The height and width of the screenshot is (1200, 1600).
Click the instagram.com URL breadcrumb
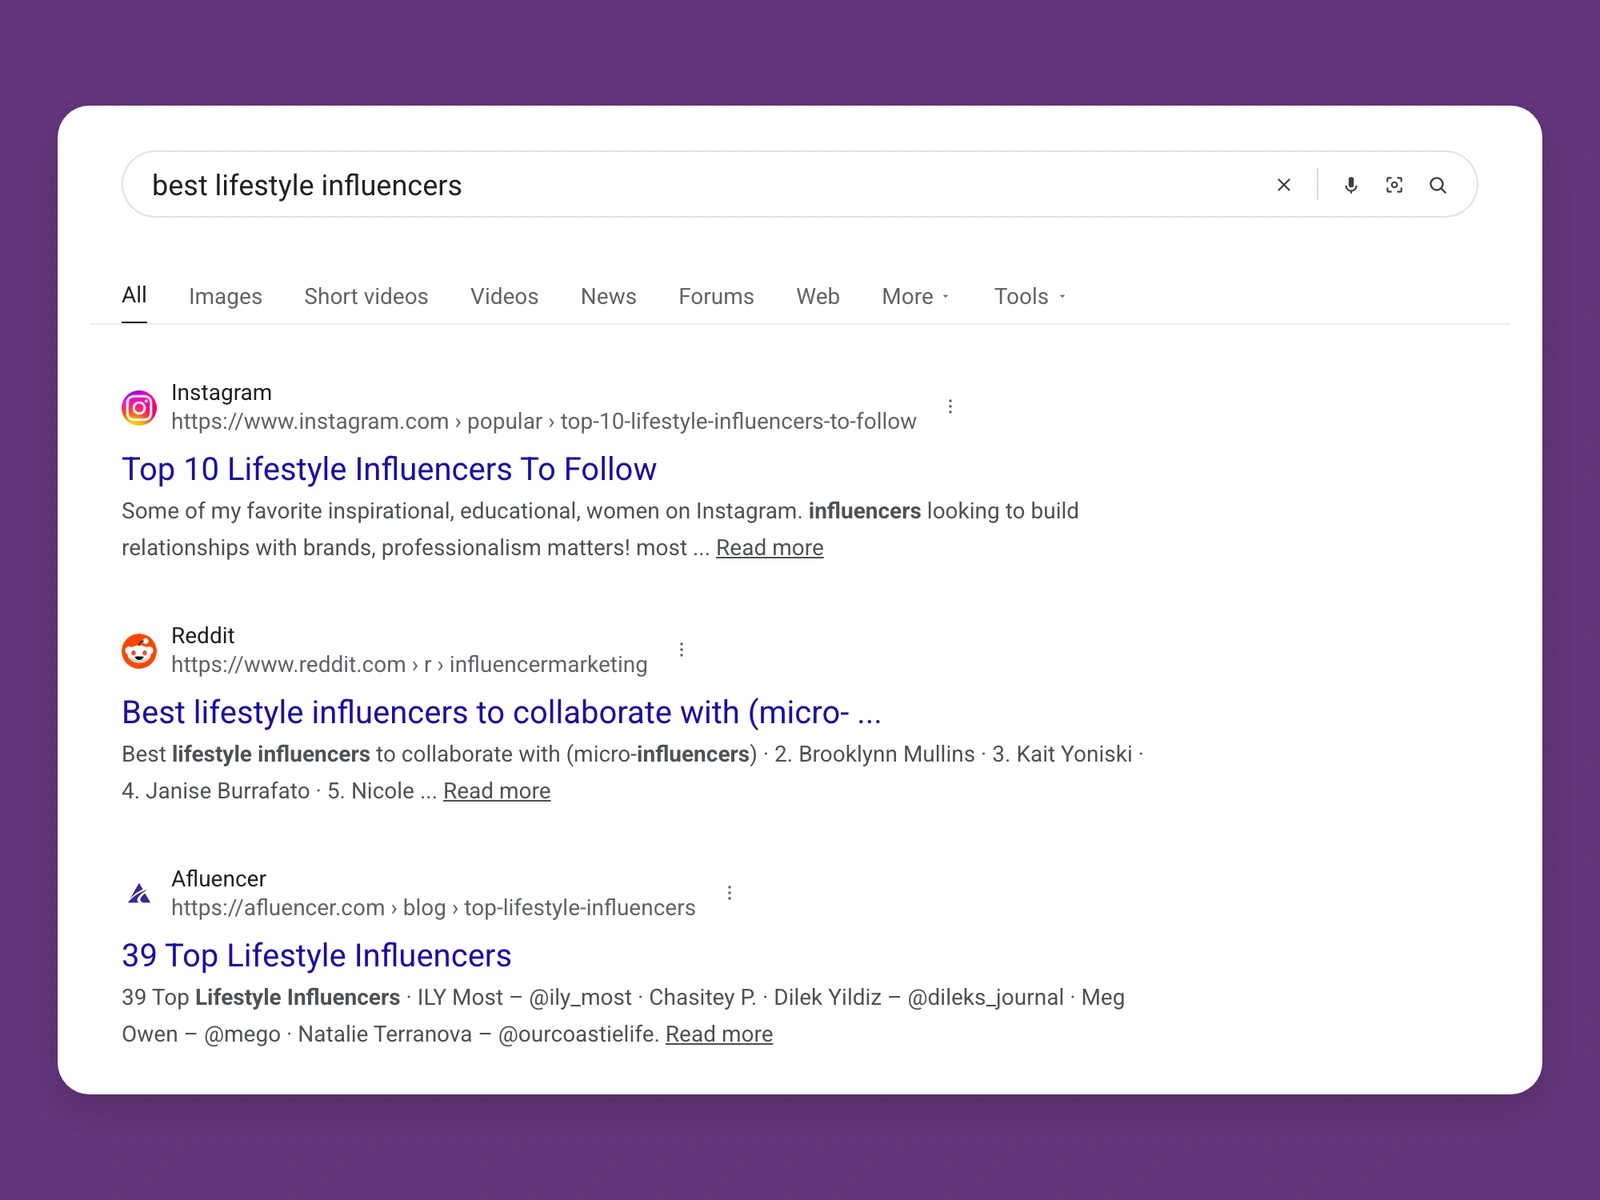pos(543,422)
